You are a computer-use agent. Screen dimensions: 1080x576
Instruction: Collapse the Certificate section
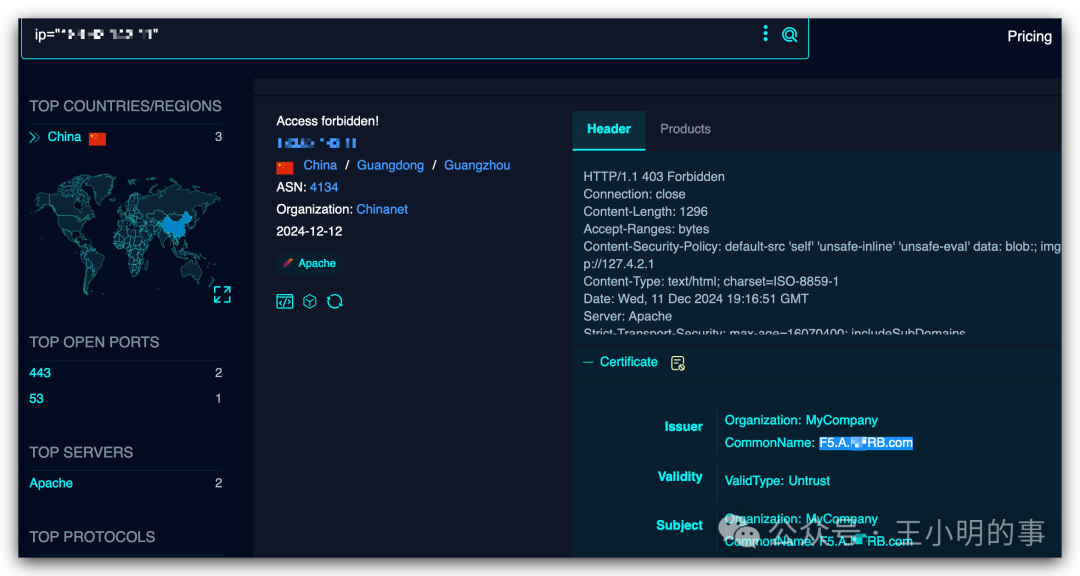point(588,362)
